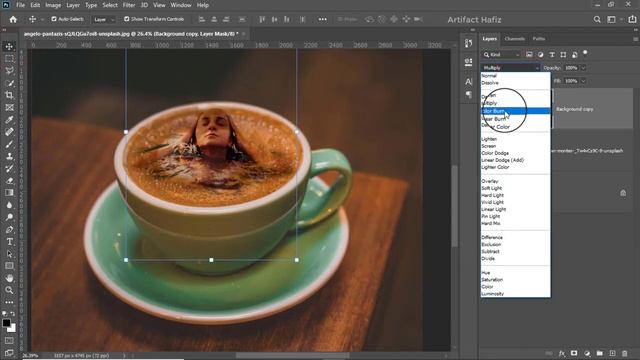The width and height of the screenshot is (640, 360).
Task: Filter for adjustment layers icon
Action: 540,55
